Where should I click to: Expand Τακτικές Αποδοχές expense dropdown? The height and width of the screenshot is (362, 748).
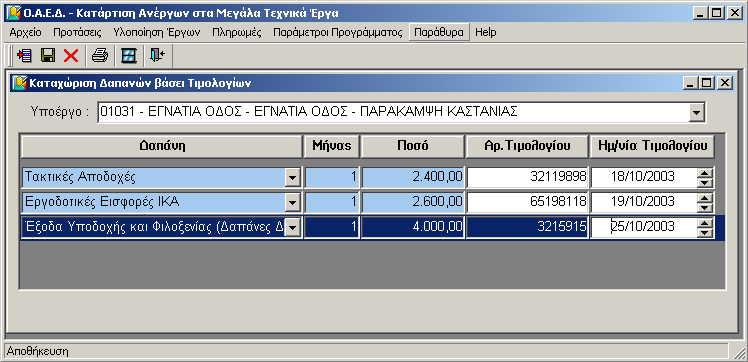[x=292, y=178]
